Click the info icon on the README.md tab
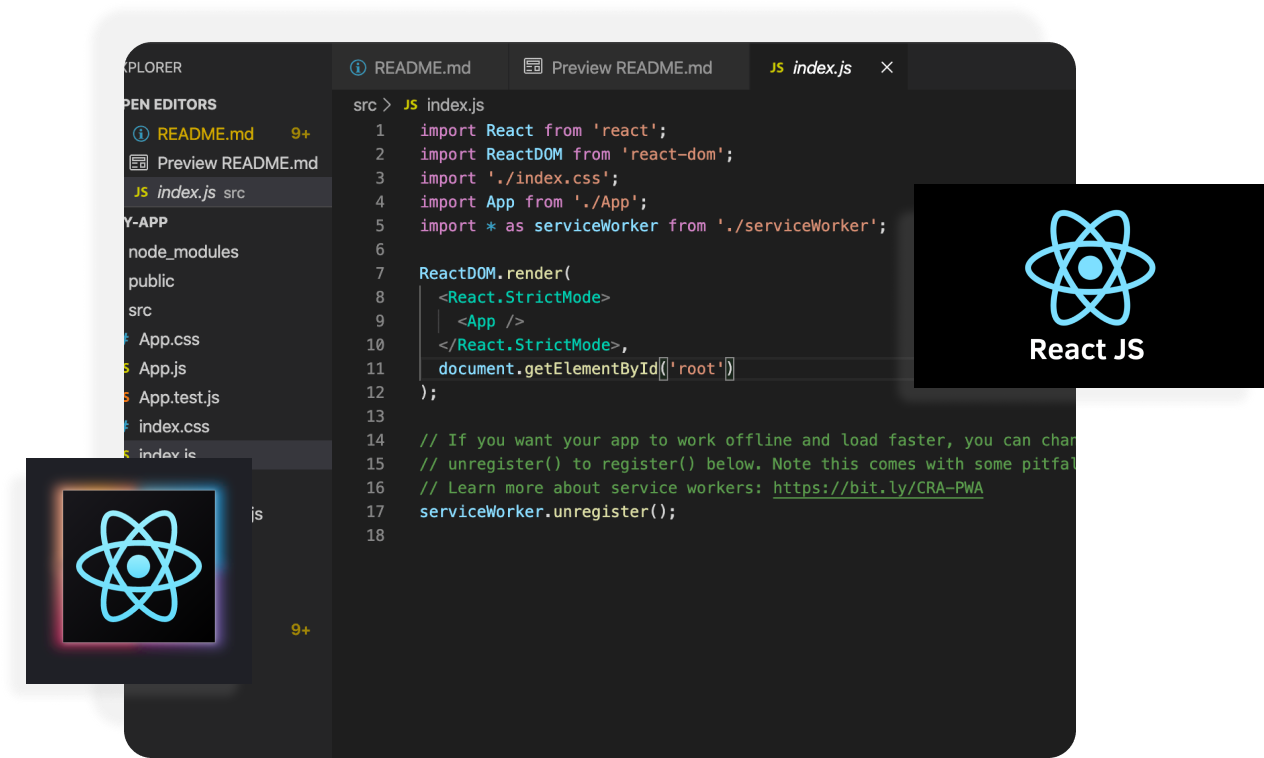The height and width of the screenshot is (758, 1264). [359, 67]
